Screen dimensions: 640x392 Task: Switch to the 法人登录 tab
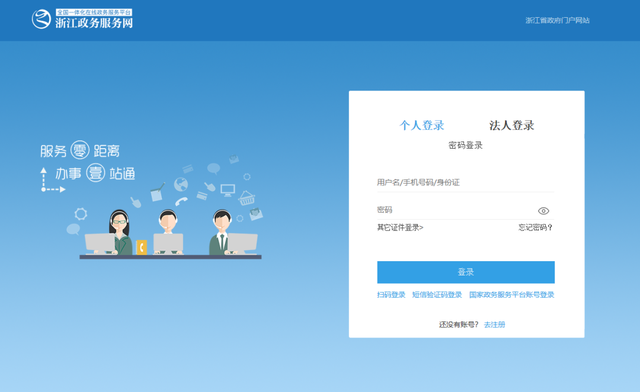pyautogui.click(x=511, y=125)
